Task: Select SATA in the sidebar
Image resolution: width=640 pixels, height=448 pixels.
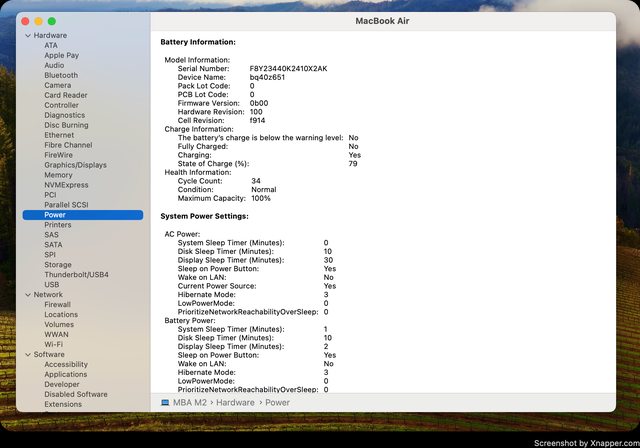Action: tap(53, 245)
